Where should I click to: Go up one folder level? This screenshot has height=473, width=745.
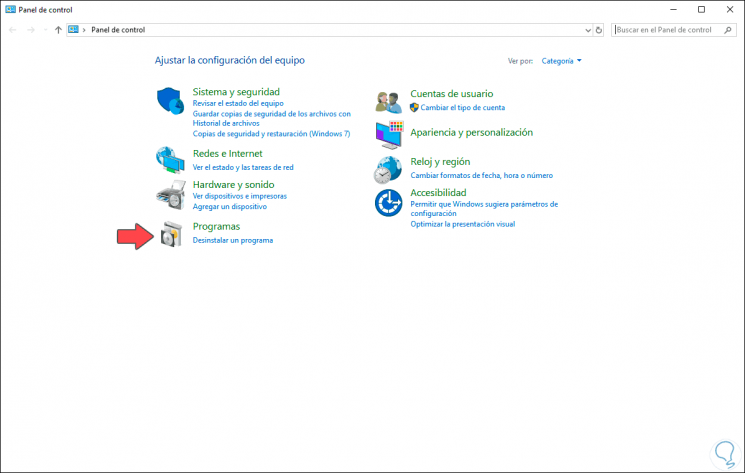tap(58, 30)
